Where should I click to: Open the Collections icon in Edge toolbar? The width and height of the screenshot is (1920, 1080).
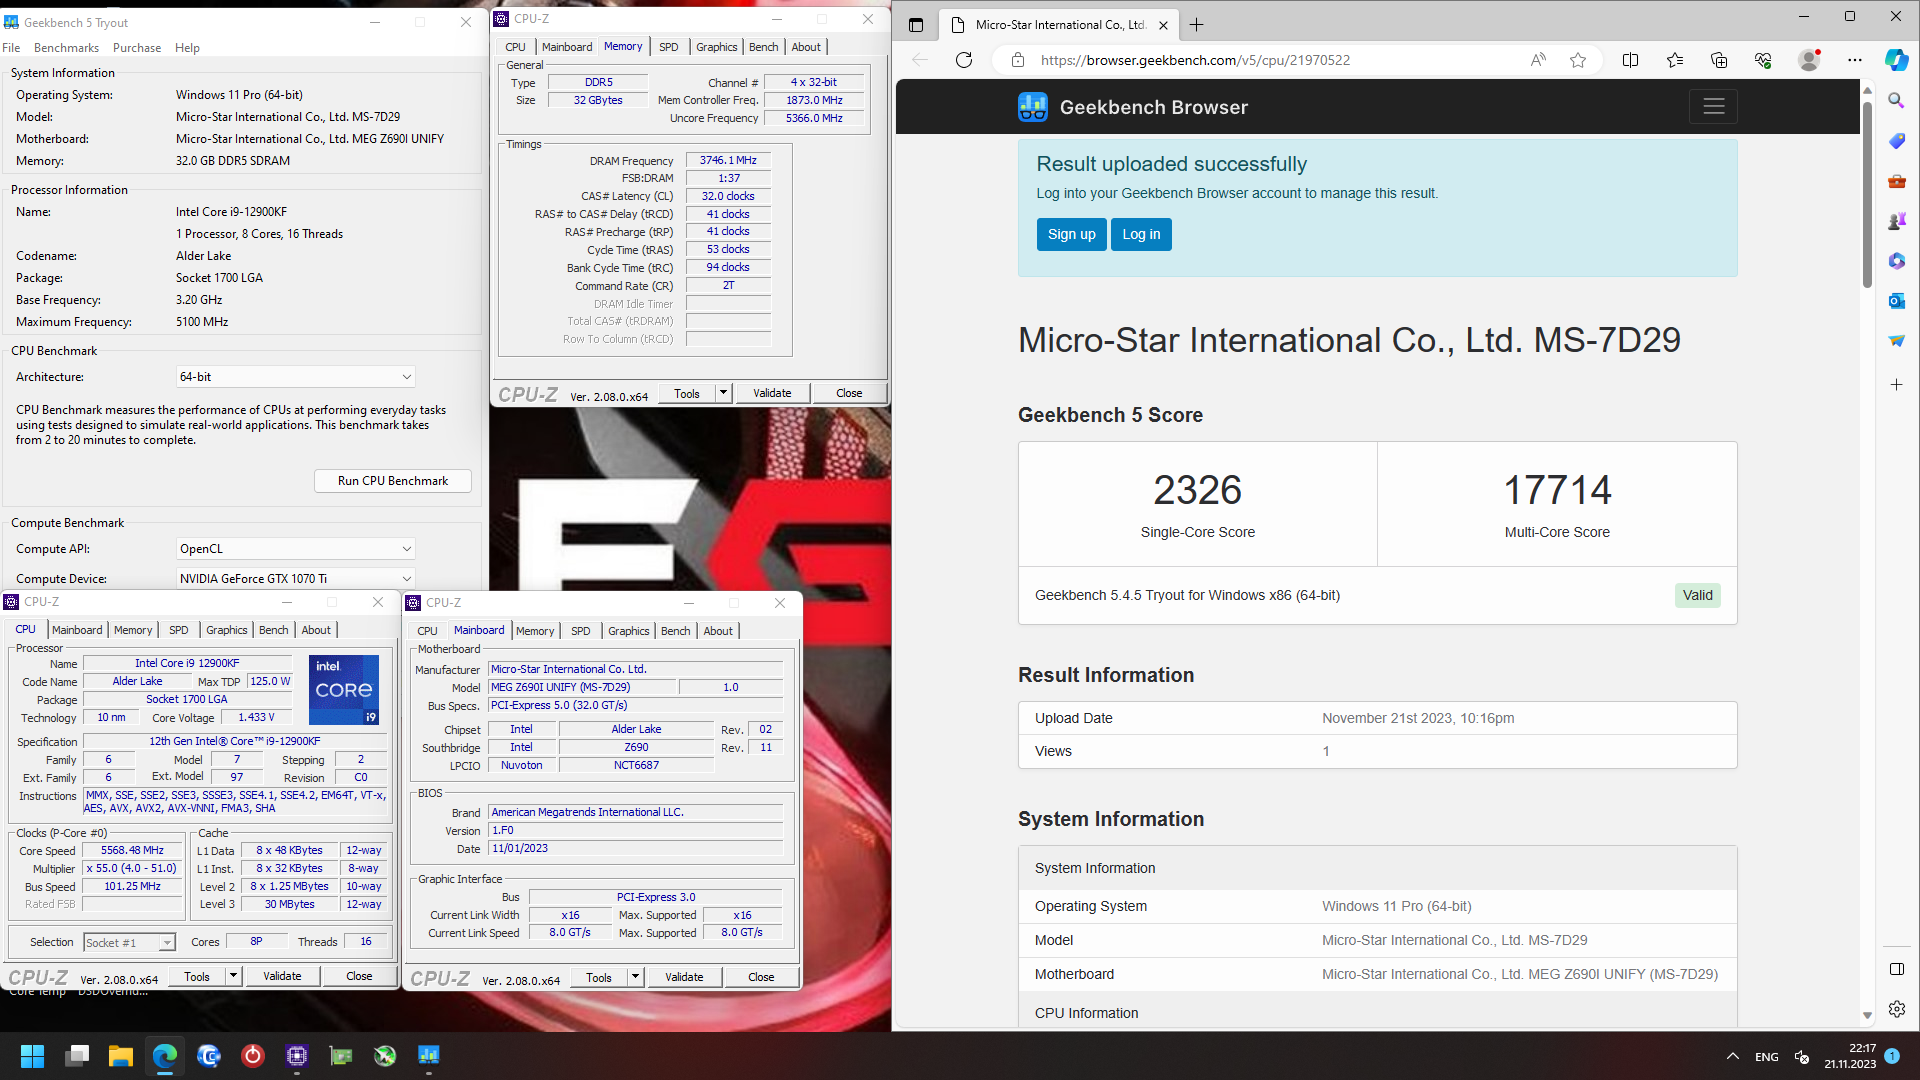[1719, 60]
